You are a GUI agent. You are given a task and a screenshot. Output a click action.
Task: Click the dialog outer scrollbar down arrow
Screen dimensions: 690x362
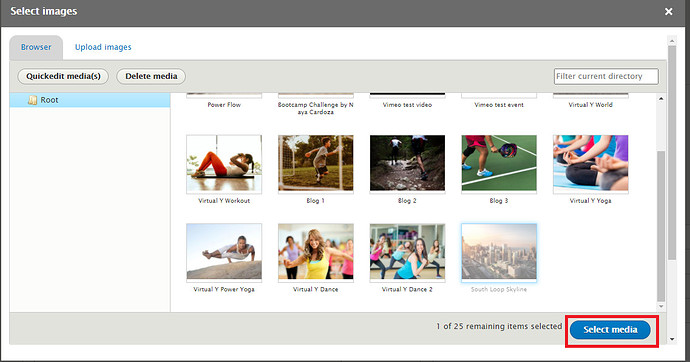pos(672,339)
